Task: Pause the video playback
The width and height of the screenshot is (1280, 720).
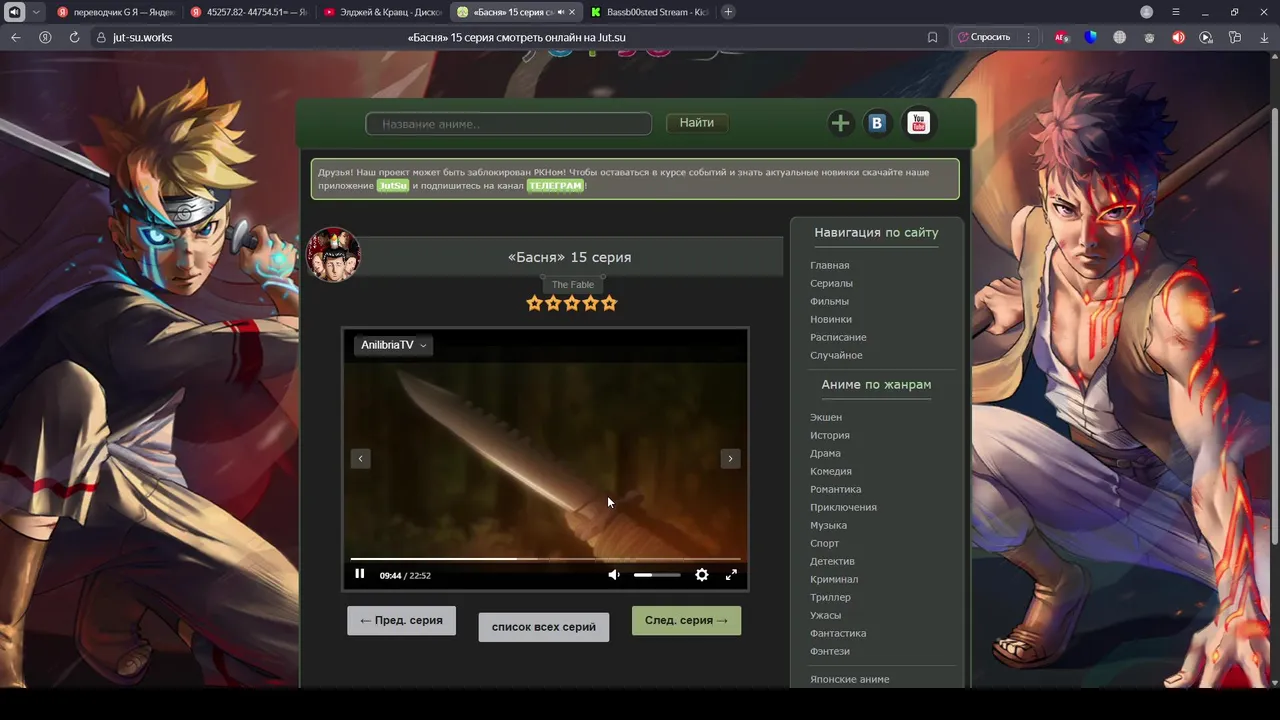Action: [360, 574]
